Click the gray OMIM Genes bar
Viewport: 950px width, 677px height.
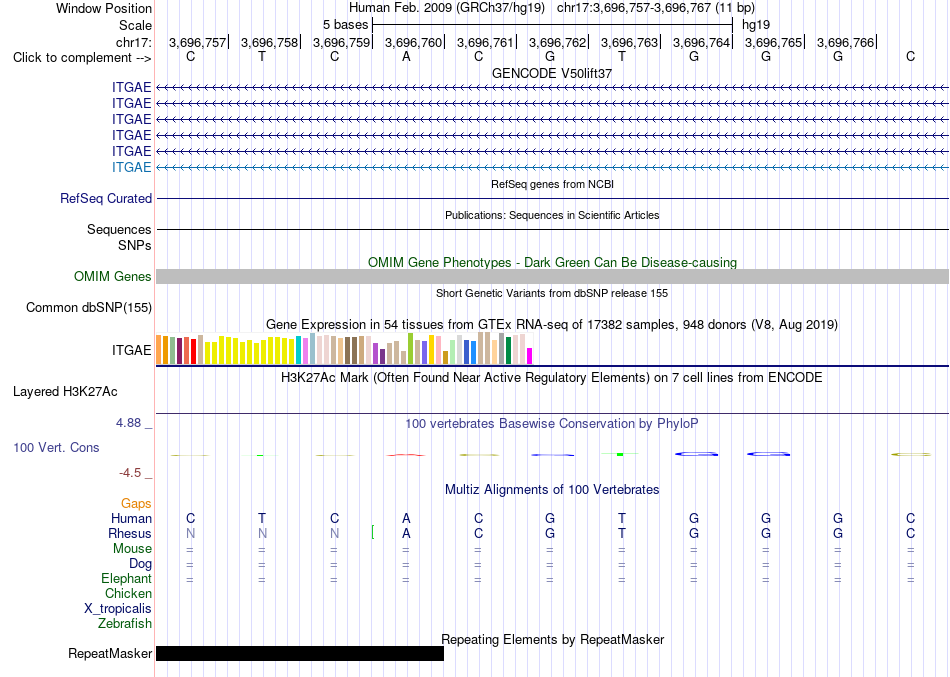pyautogui.click(x=552, y=276)
